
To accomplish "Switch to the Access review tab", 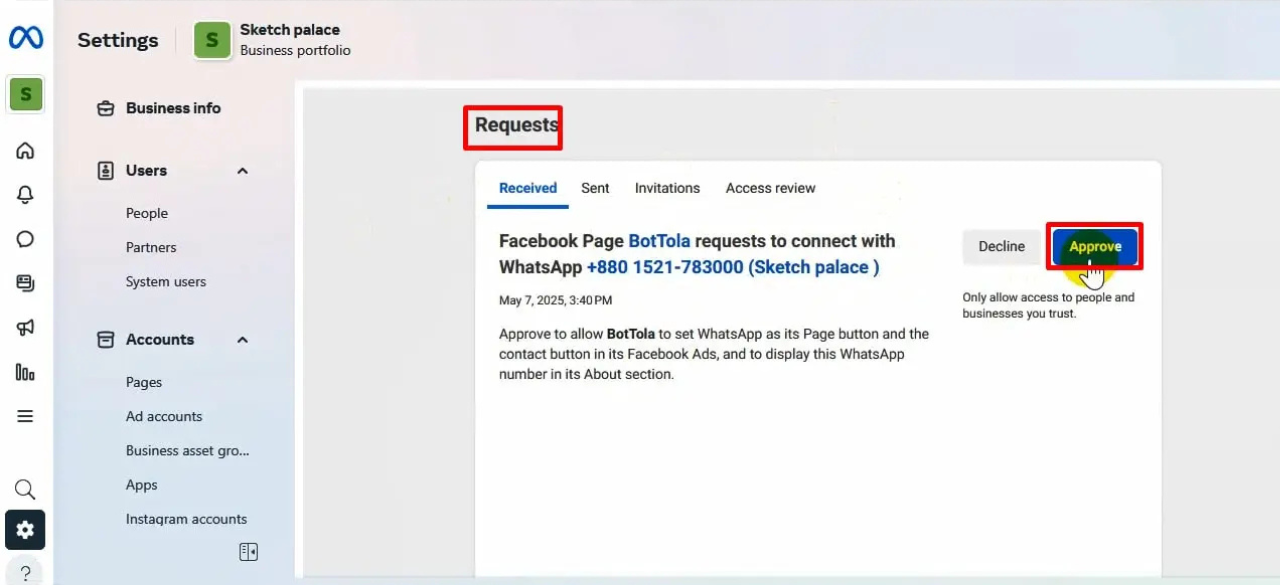I will click(770, 188).
